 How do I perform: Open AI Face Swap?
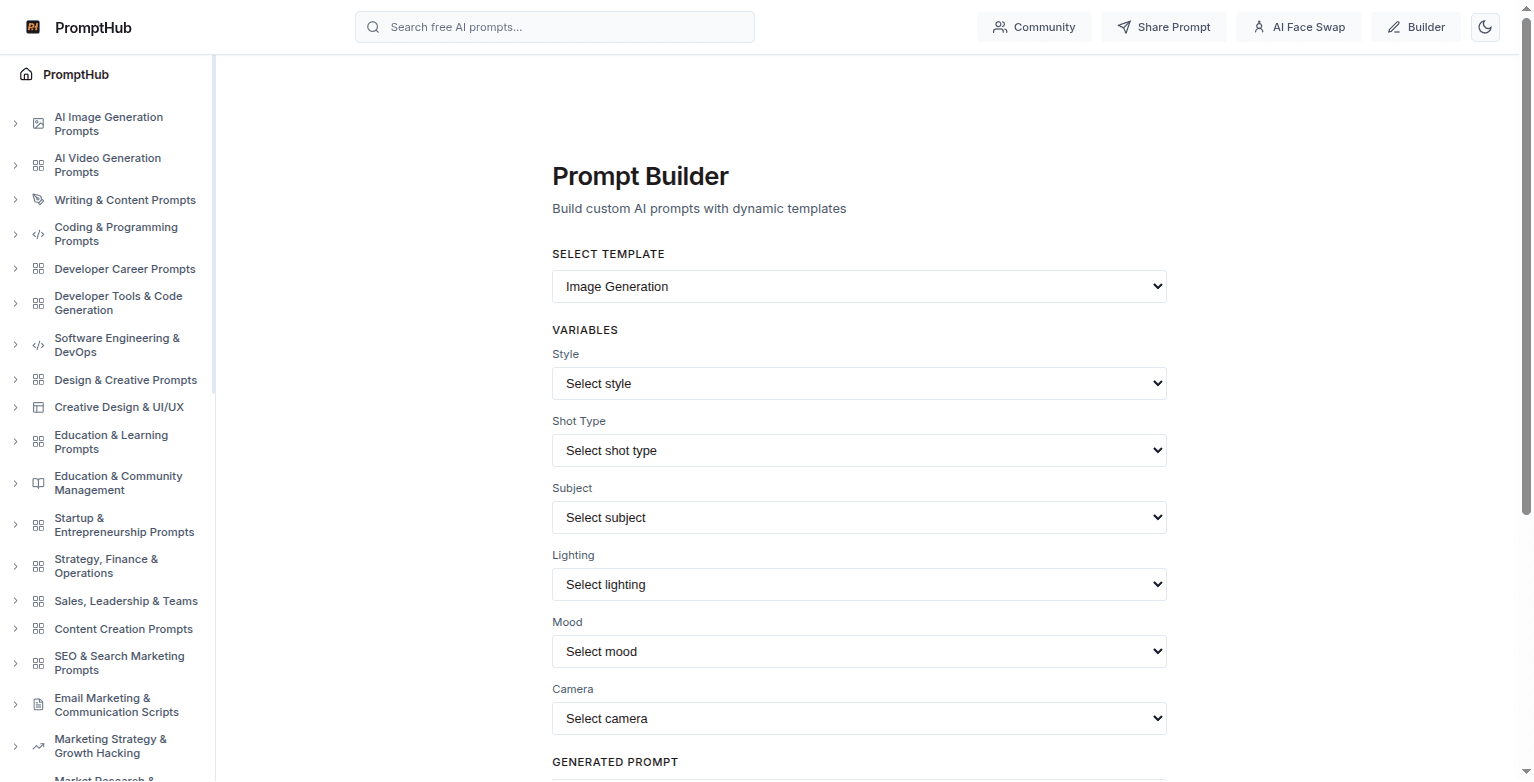pyautogui.click(x=1299, y=27)
